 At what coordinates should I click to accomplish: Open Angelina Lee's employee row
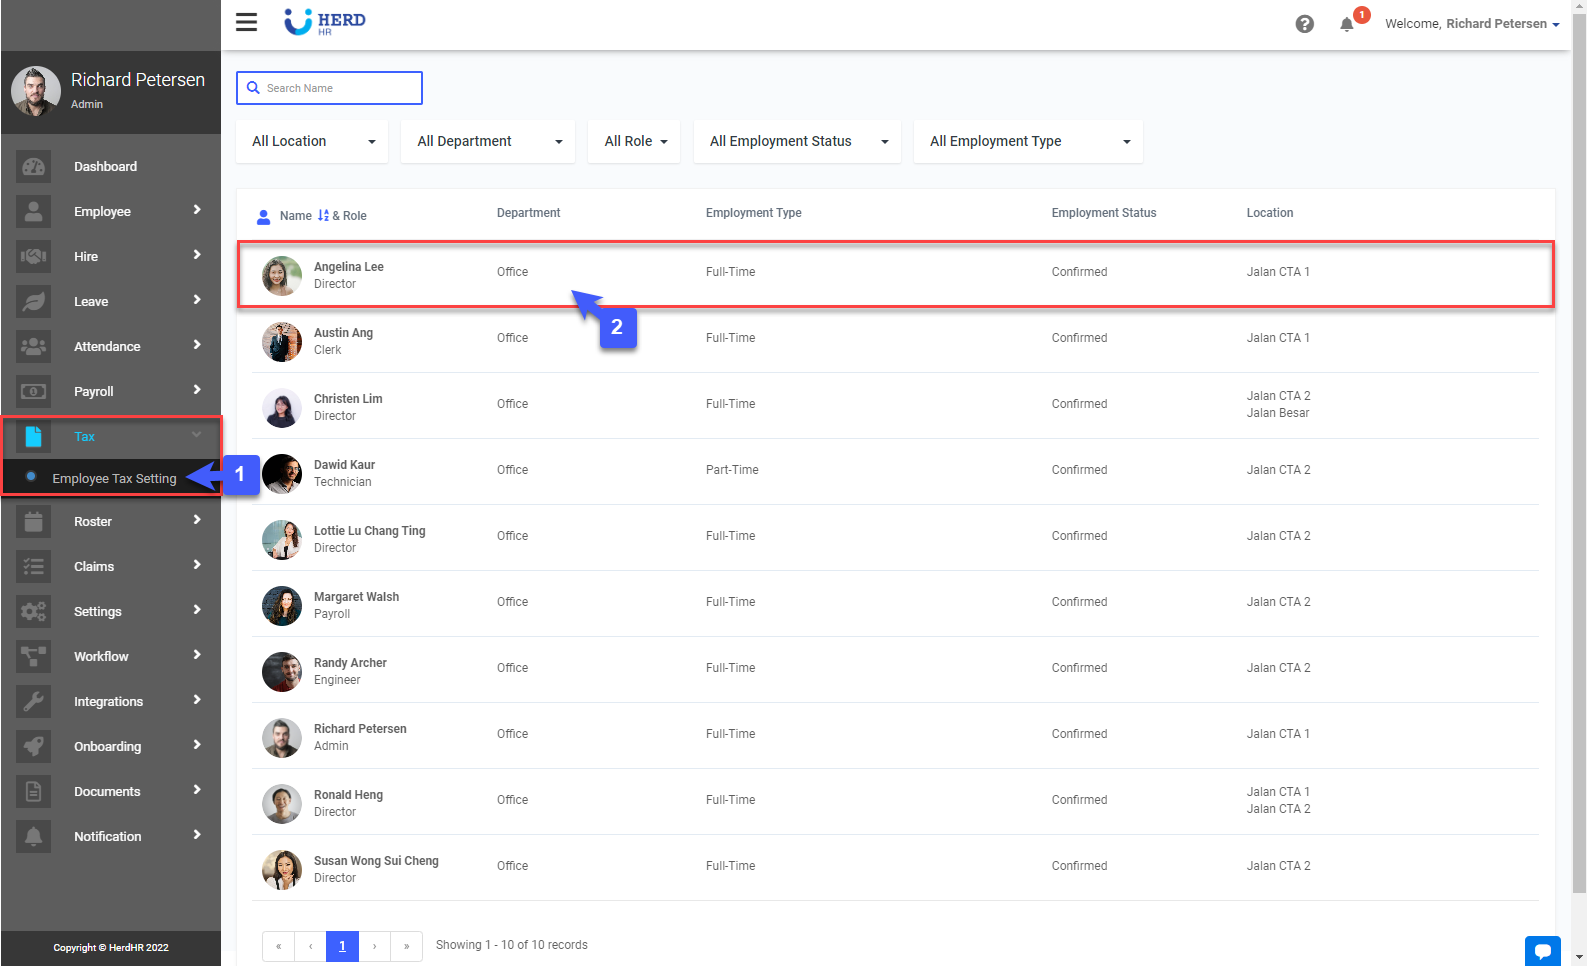894,273
